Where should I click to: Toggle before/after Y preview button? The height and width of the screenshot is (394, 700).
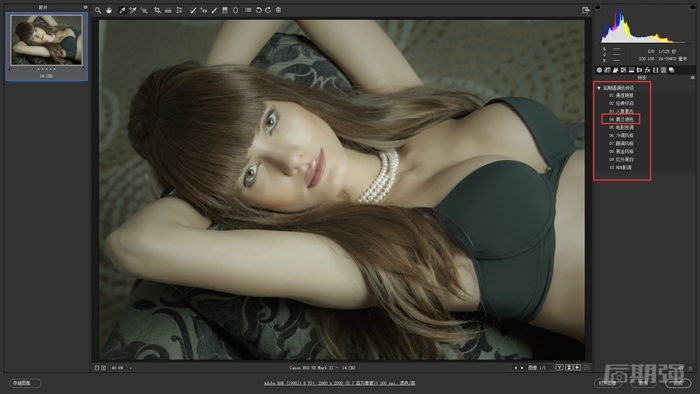tap(559, 368)
